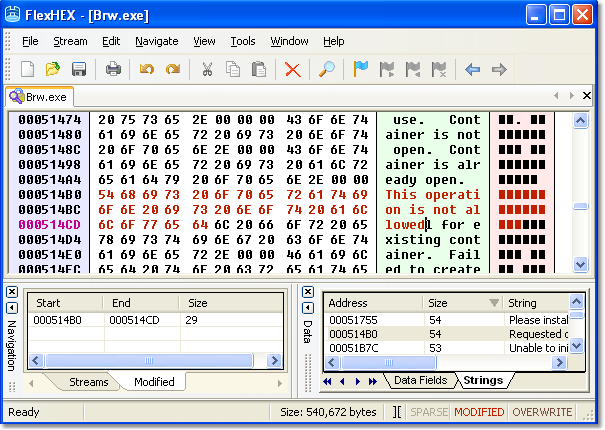Delete using the red X icon

(x=292, y=70)
